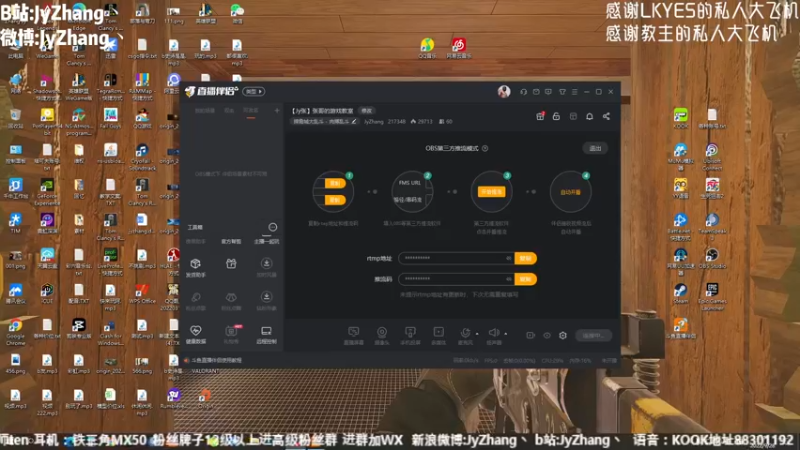
Task: Expand speaker options arrow
Action: (506, 334)
